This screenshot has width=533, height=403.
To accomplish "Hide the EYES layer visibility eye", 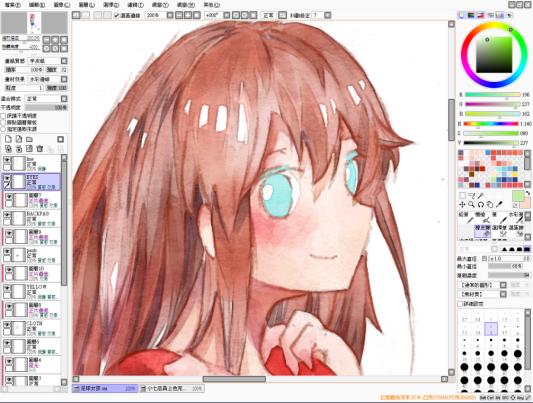I will click(7, 178).
